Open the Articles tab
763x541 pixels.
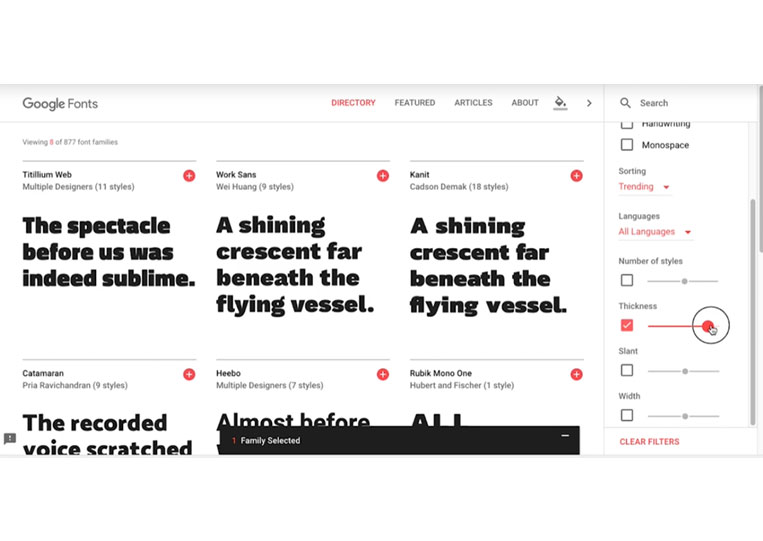click(473, 103)
